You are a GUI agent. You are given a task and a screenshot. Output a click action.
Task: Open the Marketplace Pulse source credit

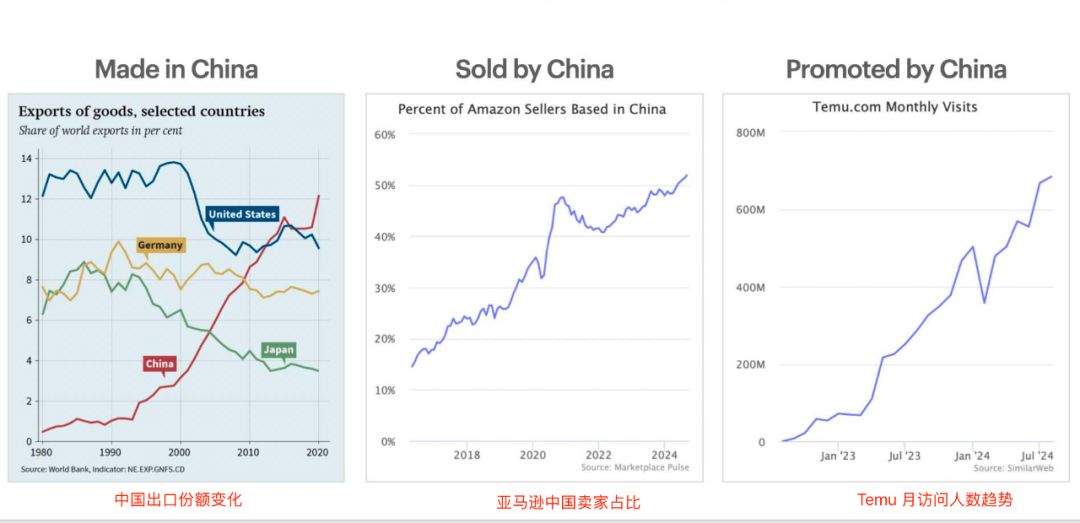(x=635, y=467)
